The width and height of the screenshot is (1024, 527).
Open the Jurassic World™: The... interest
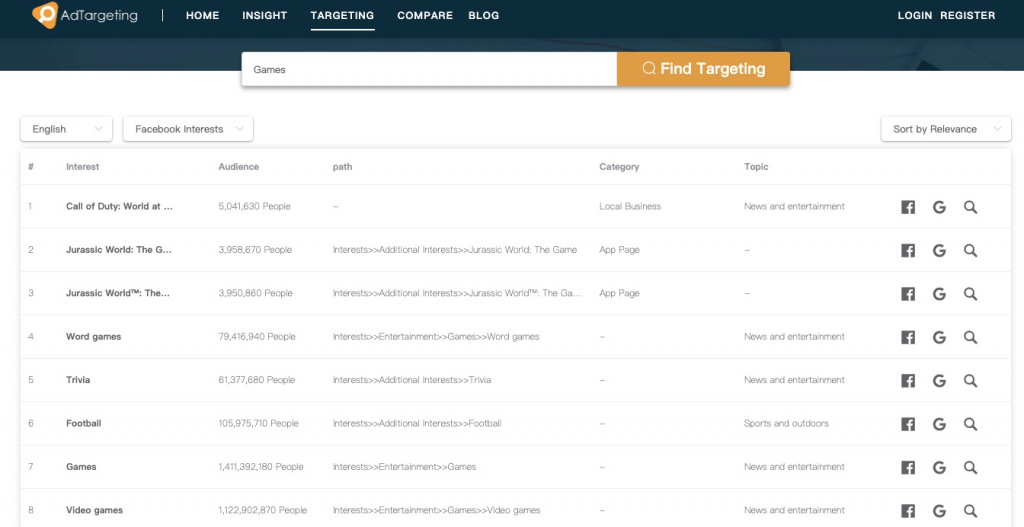pyautogui.click(x=118, y=293)
